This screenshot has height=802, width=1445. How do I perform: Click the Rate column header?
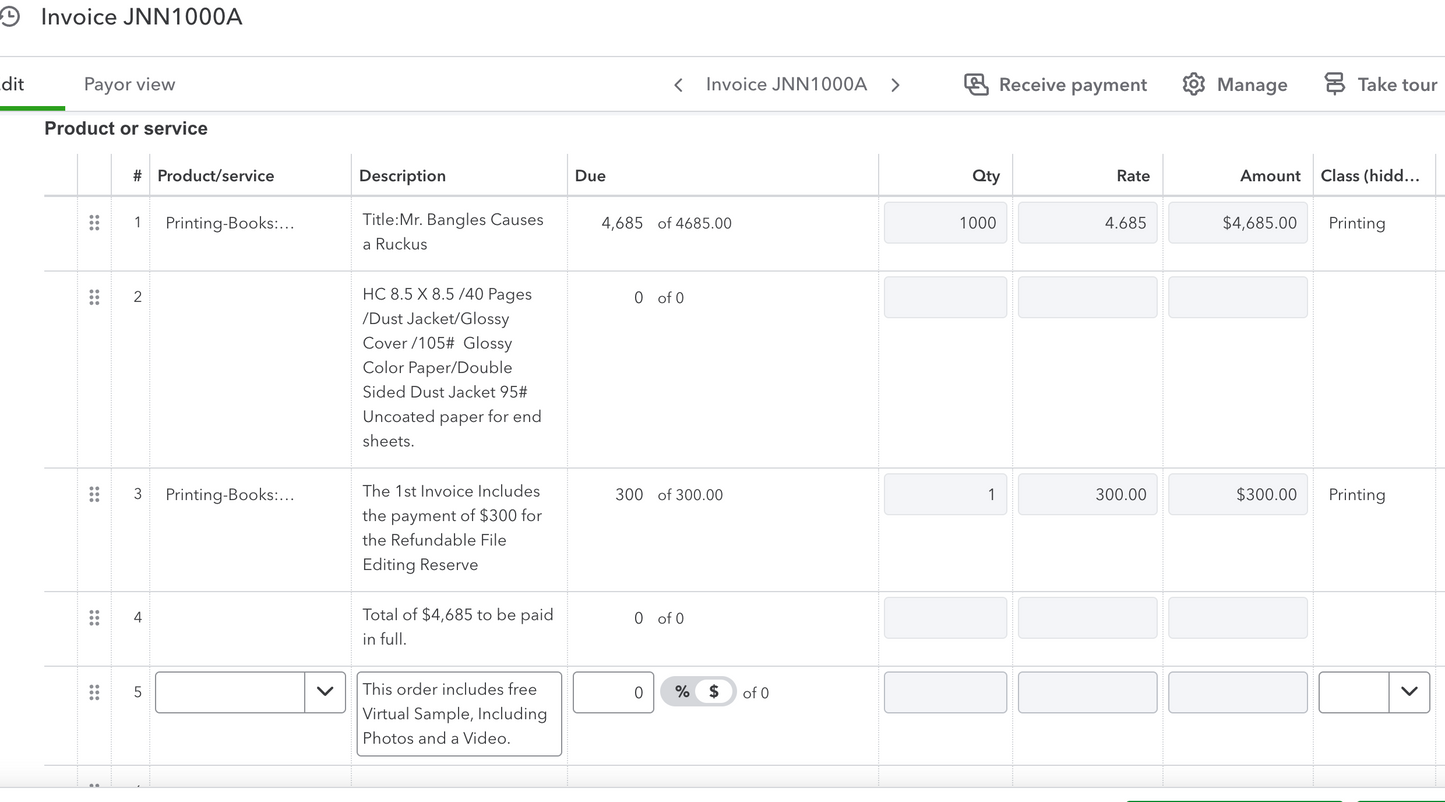tap(1133, 176)
